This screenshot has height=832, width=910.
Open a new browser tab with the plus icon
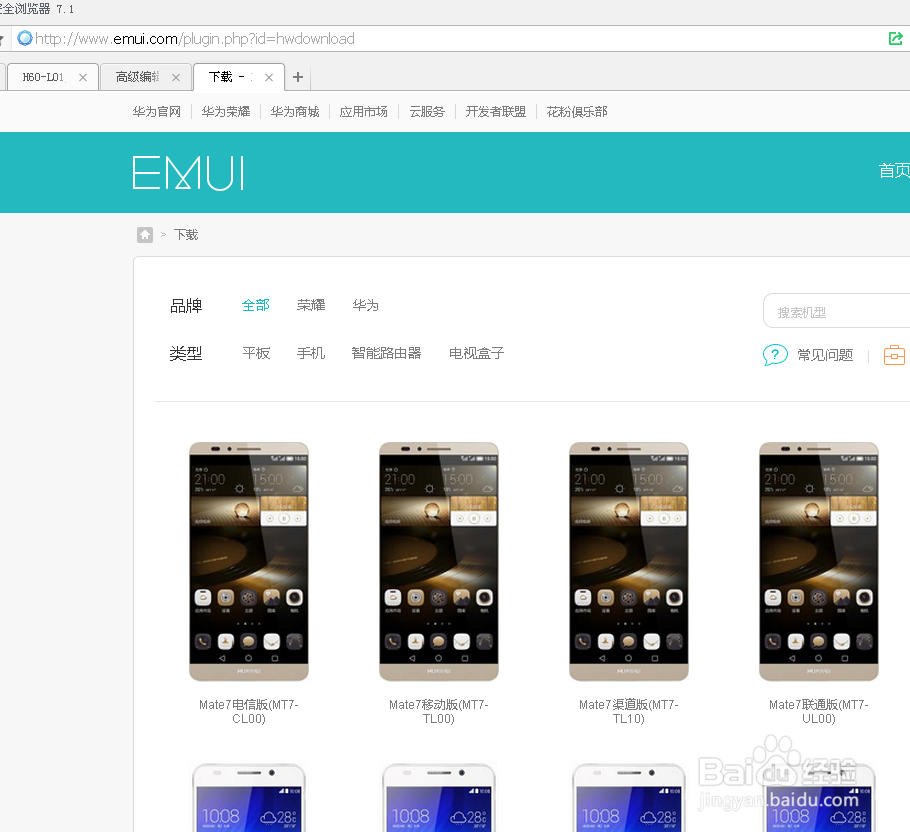(x=297, y=76)
